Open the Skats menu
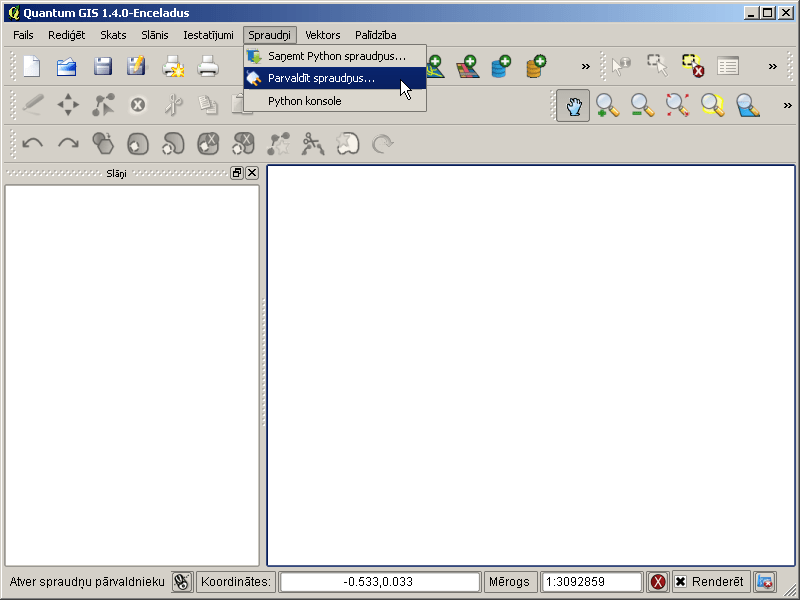This screenshot has height=600, width=800. click(x=113, y=35)
